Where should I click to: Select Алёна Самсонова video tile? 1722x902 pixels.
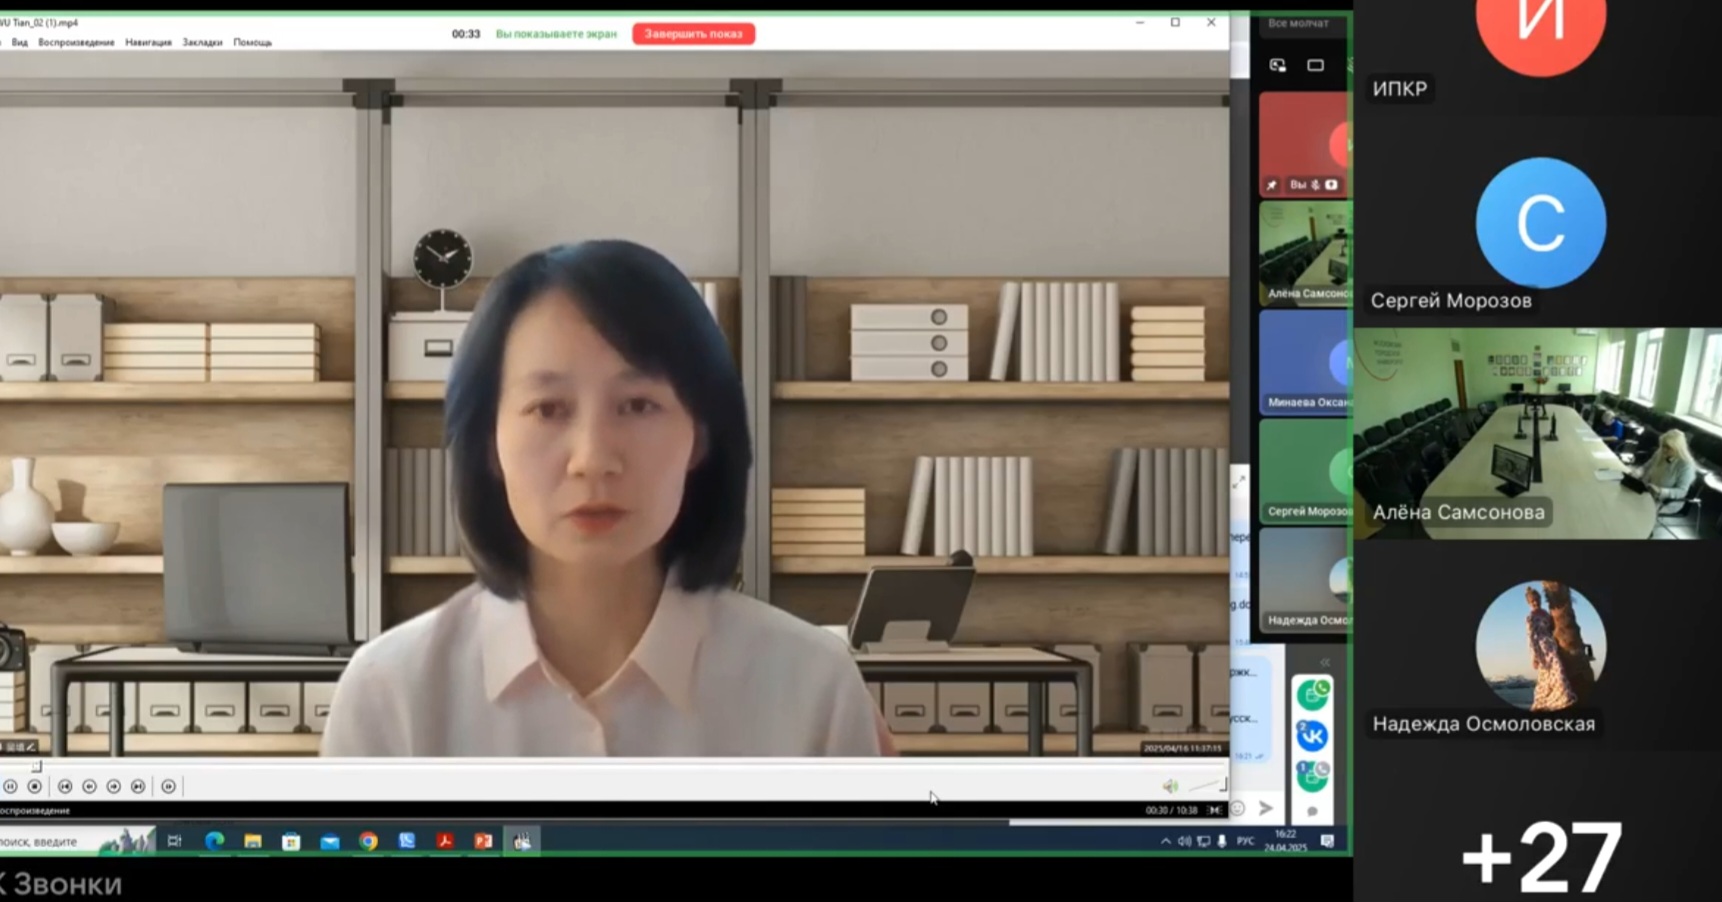(1537, 433)
